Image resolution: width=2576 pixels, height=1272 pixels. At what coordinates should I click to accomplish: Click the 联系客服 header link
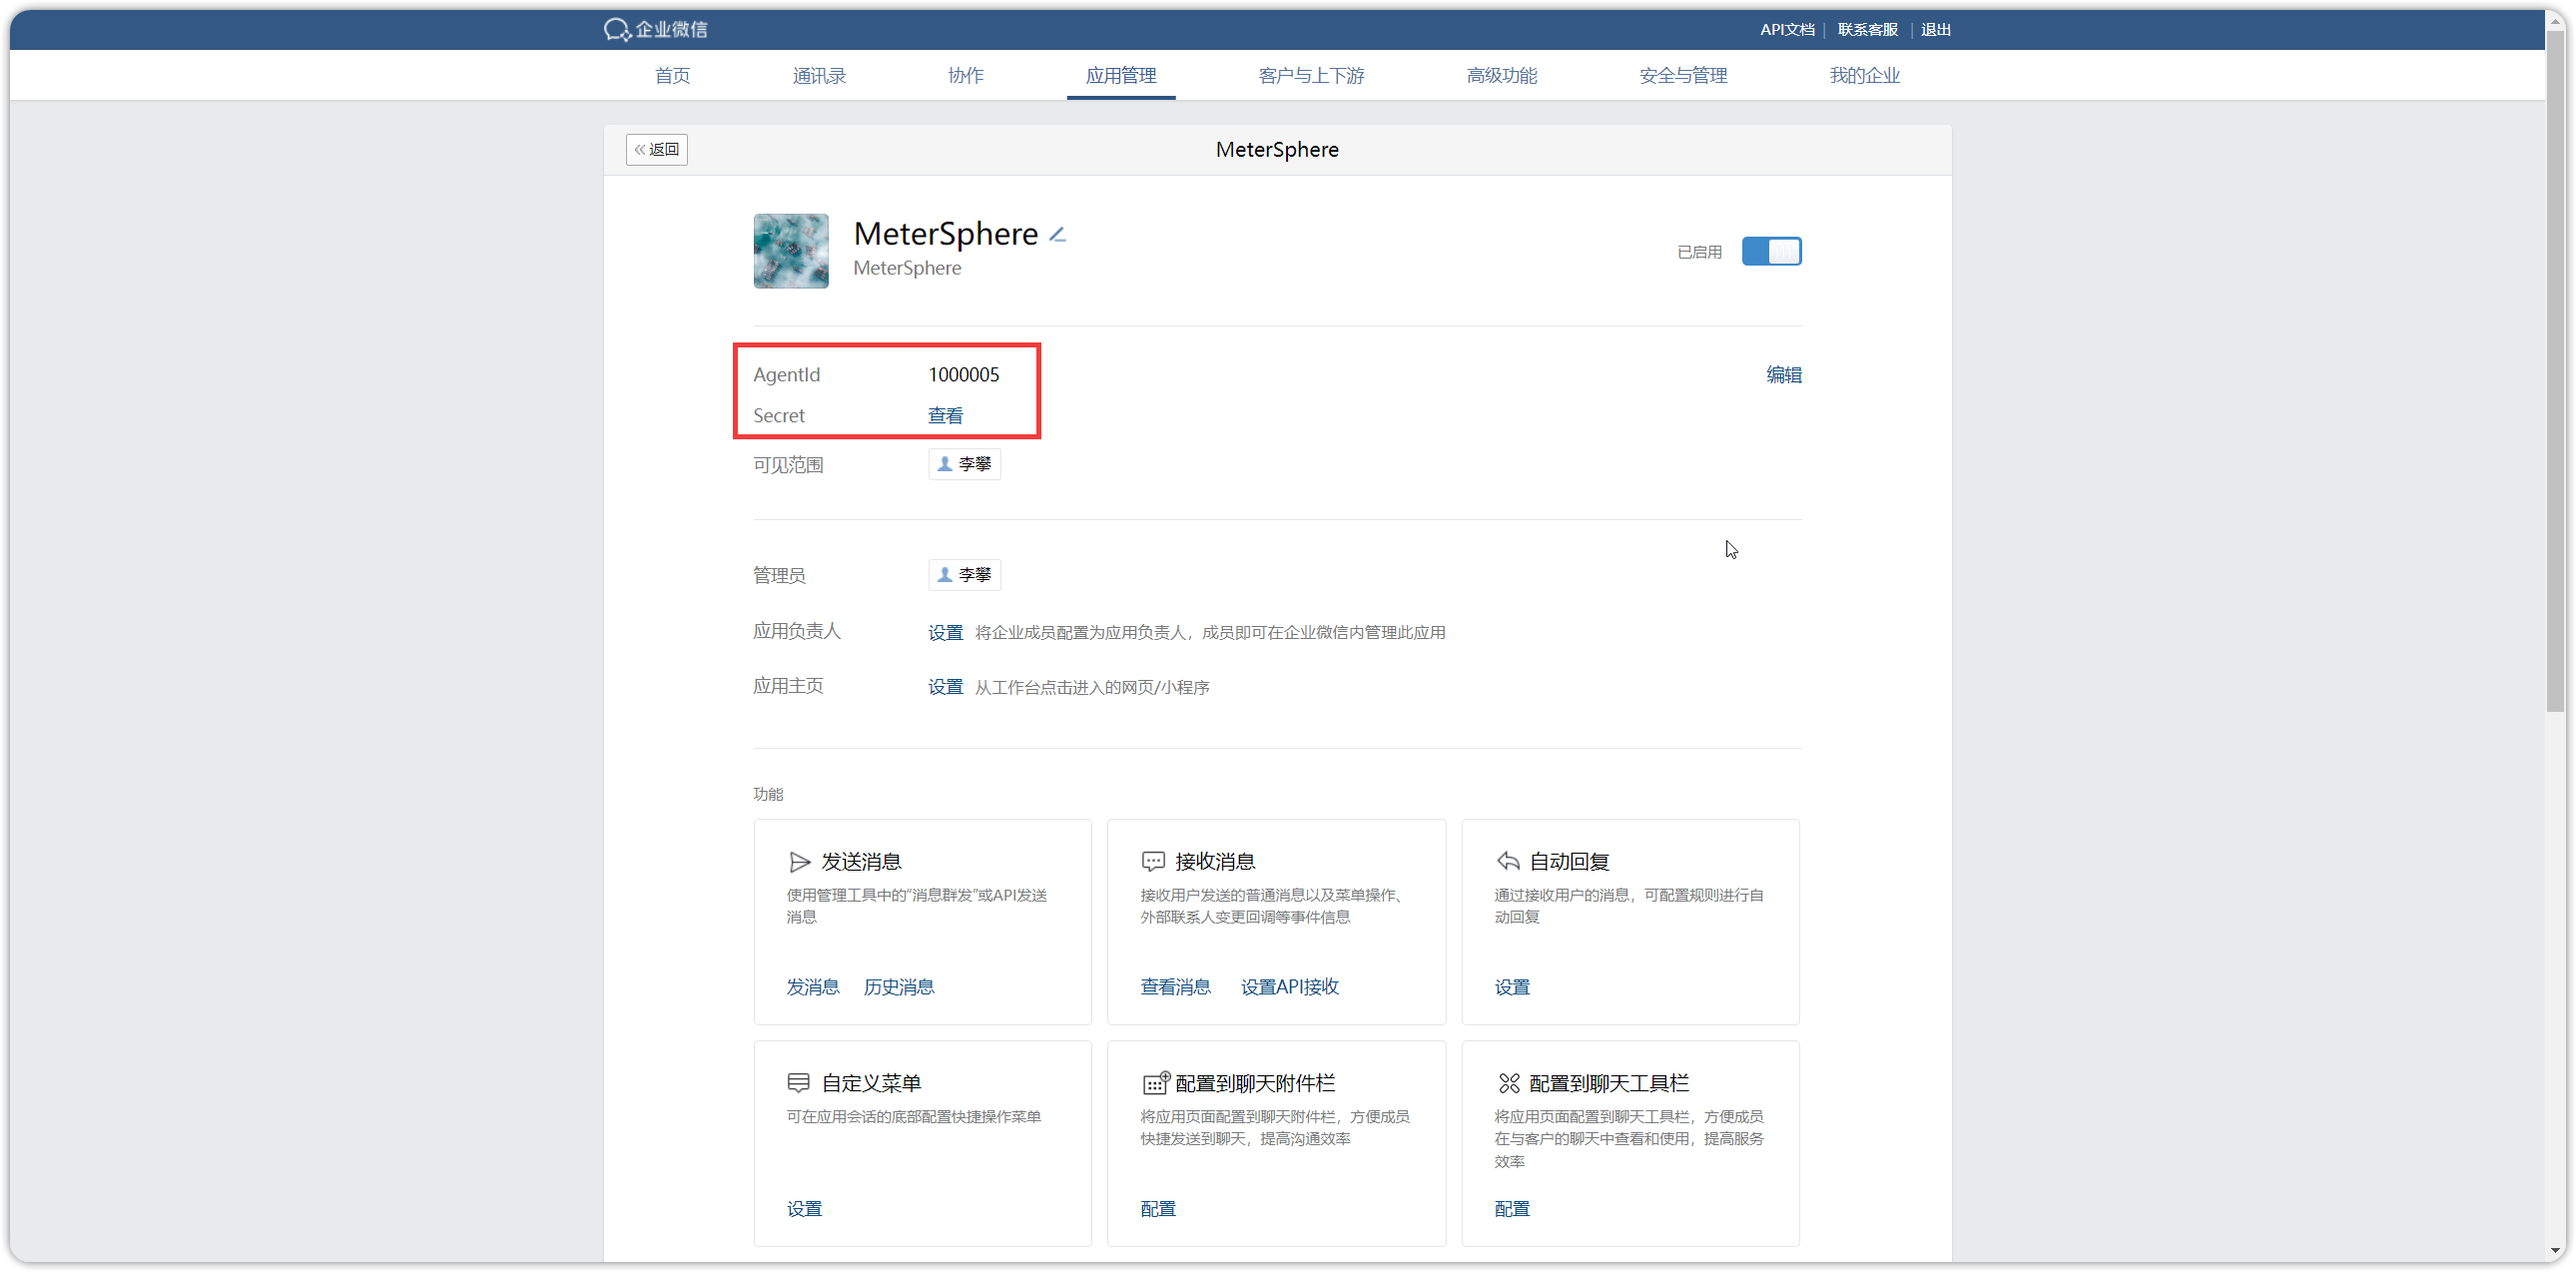(1868, 30)
